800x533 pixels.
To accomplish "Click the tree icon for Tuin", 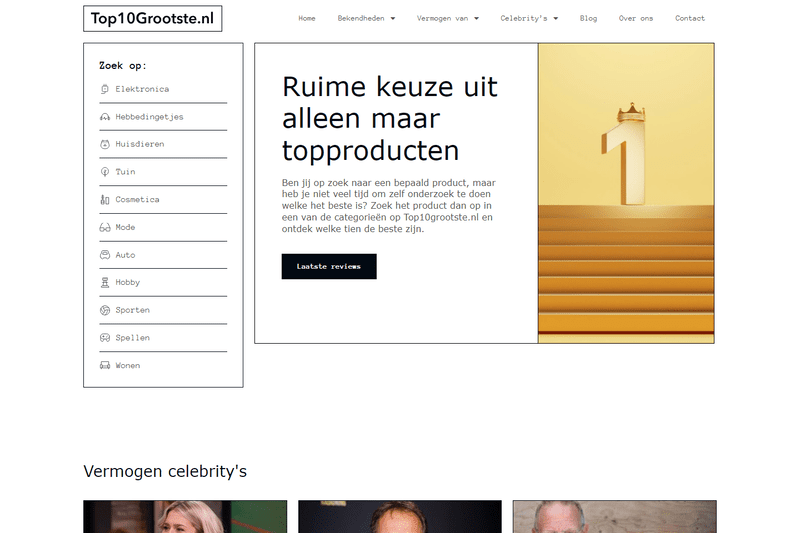I will pyautogui.click(x=105, y=172).
